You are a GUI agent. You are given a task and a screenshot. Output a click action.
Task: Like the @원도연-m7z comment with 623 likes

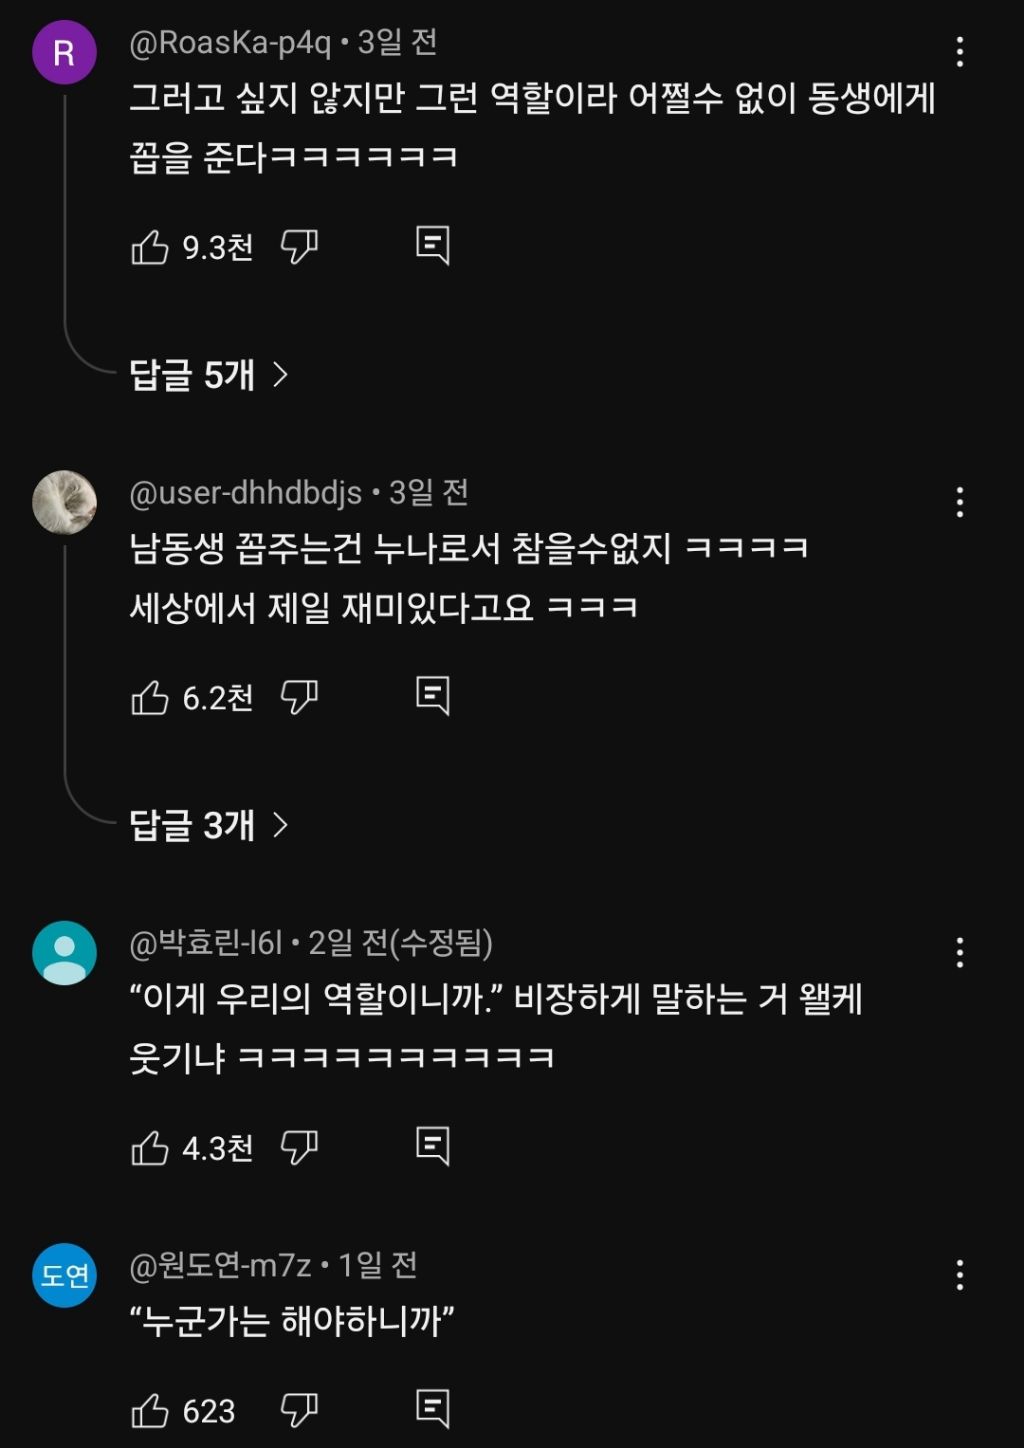point(150,1411)
